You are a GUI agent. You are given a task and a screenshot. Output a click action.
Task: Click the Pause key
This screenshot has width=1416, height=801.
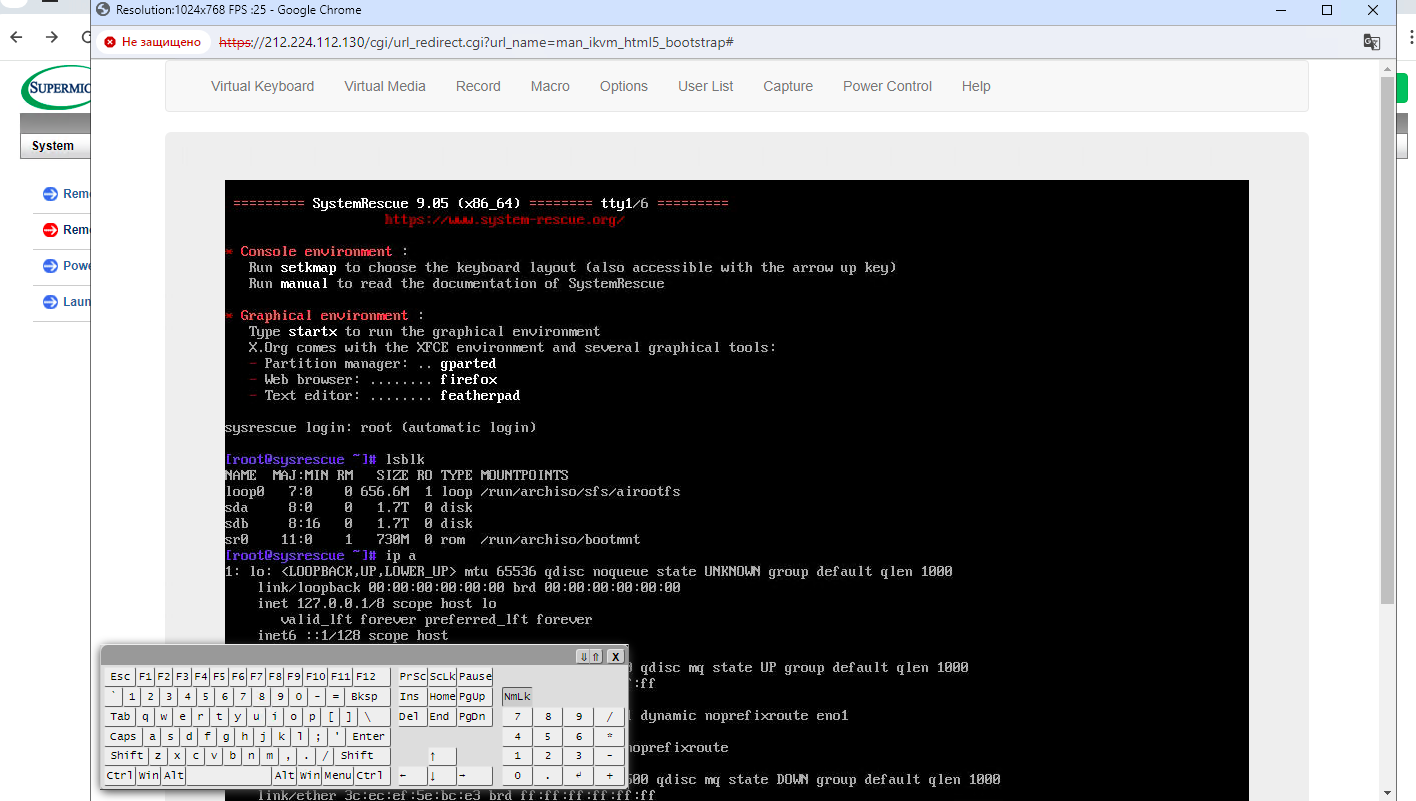475,676
